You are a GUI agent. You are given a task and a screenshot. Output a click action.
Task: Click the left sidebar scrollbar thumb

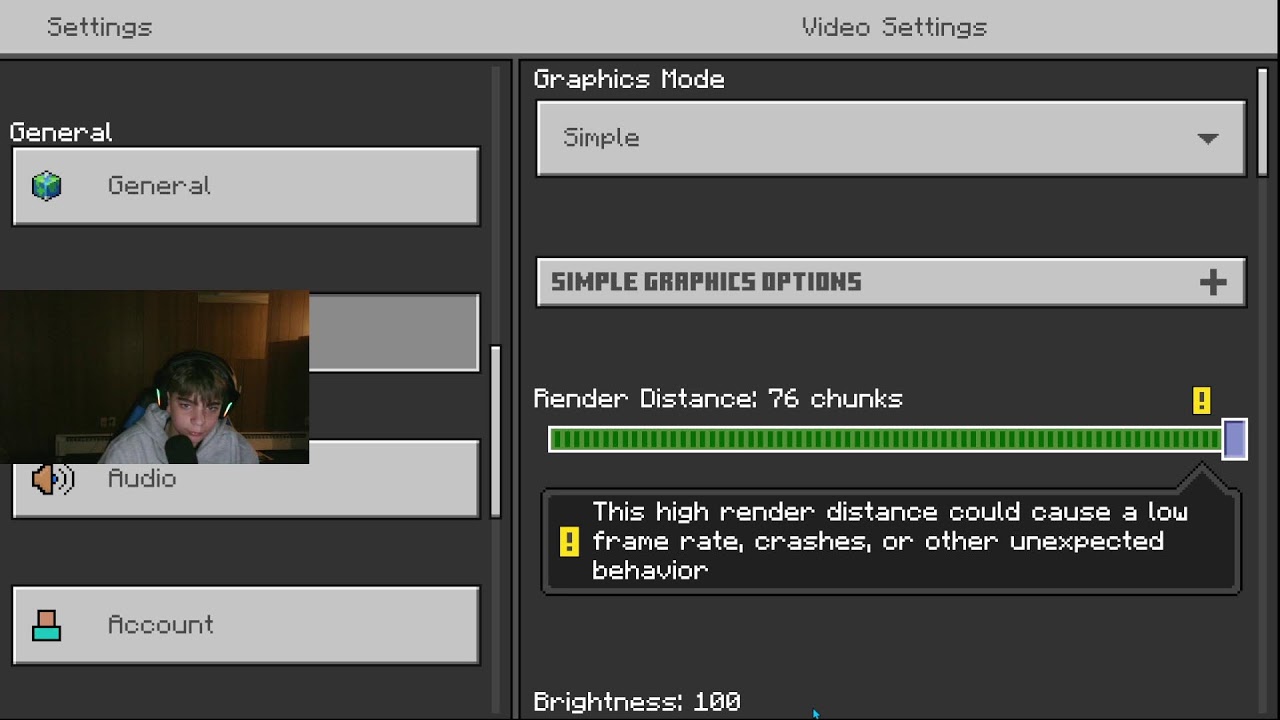[x=495, y=431]
